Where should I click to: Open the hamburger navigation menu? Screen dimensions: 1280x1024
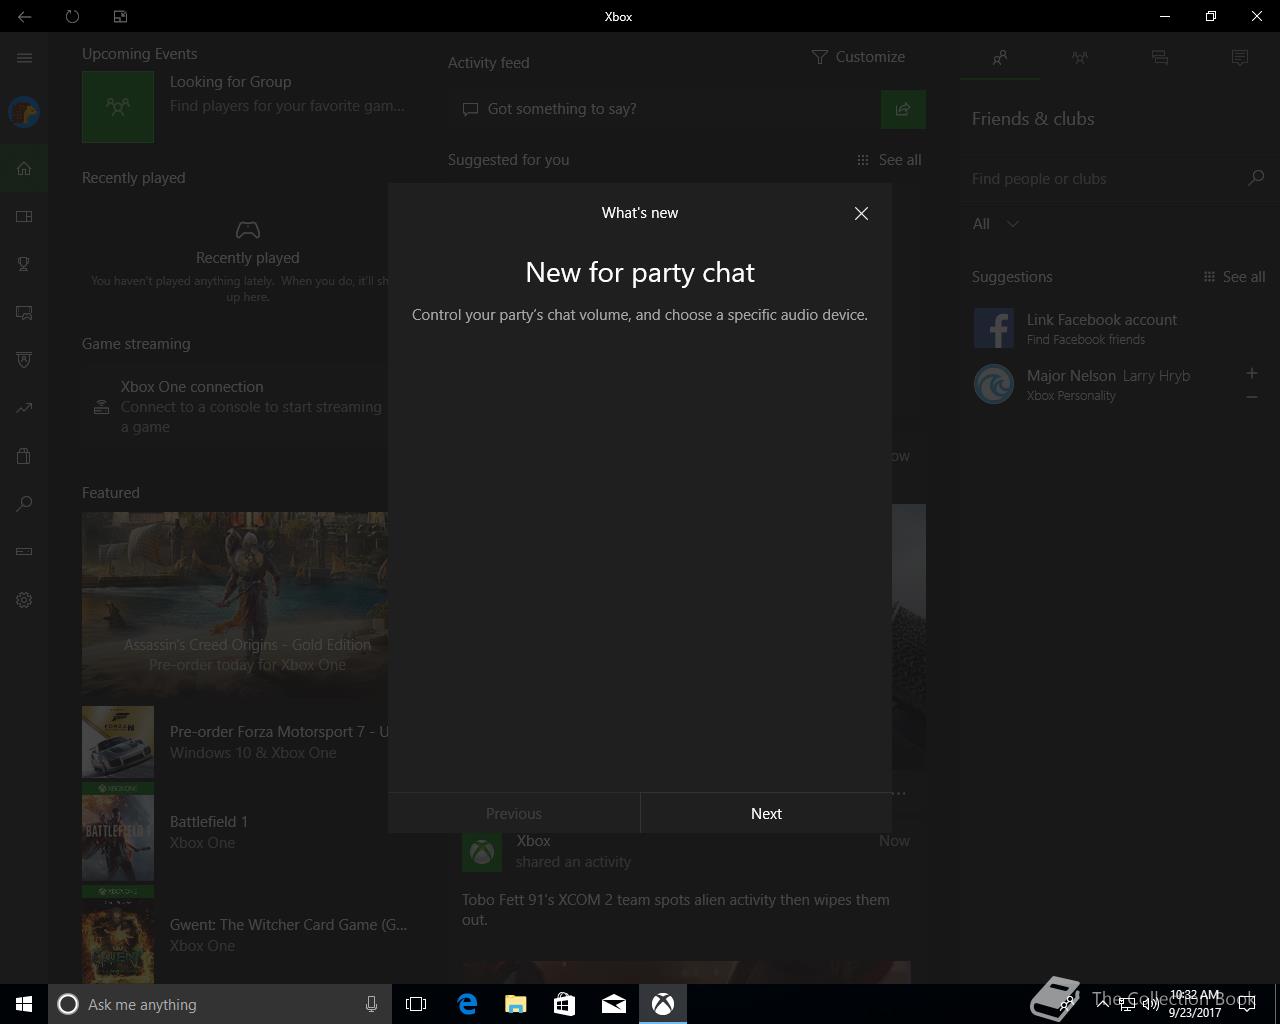24,58
